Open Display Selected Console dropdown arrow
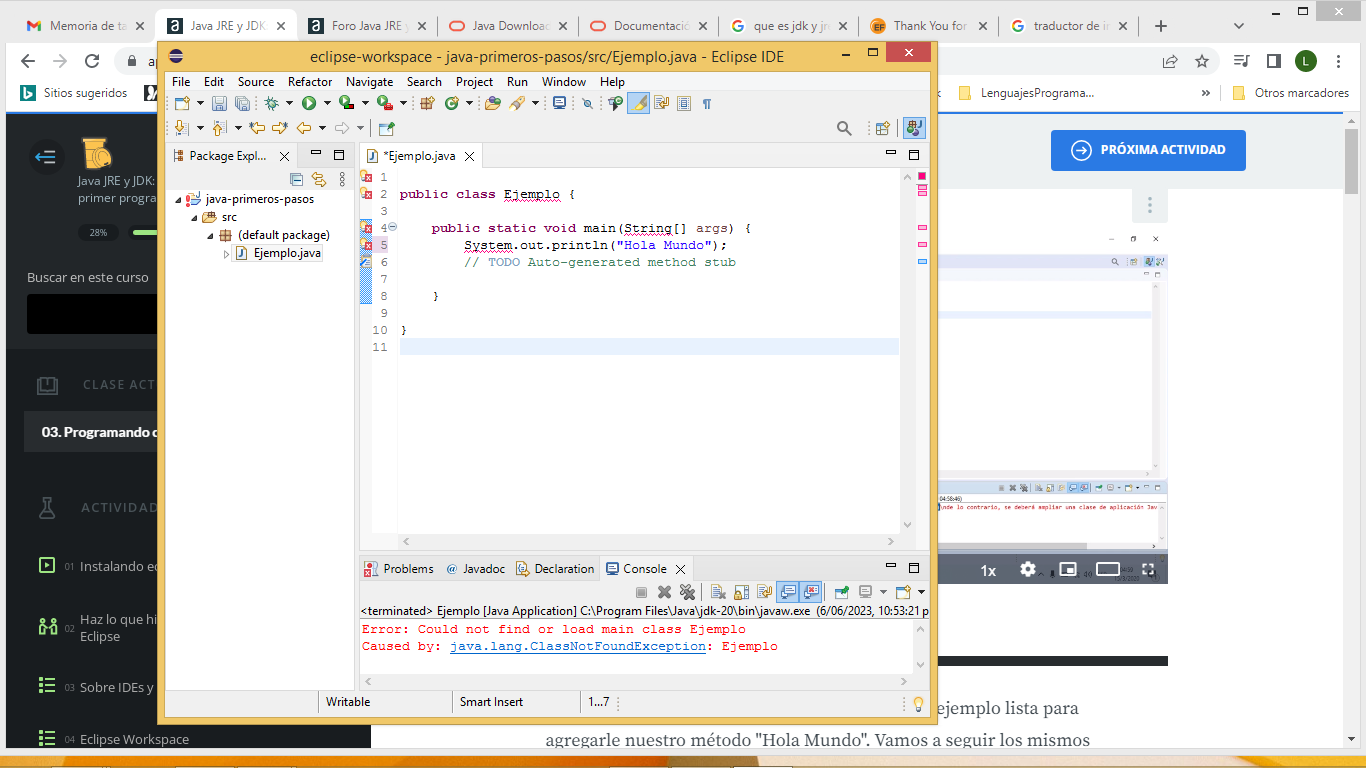This screenshot has height=768, width=1366. 883,592
